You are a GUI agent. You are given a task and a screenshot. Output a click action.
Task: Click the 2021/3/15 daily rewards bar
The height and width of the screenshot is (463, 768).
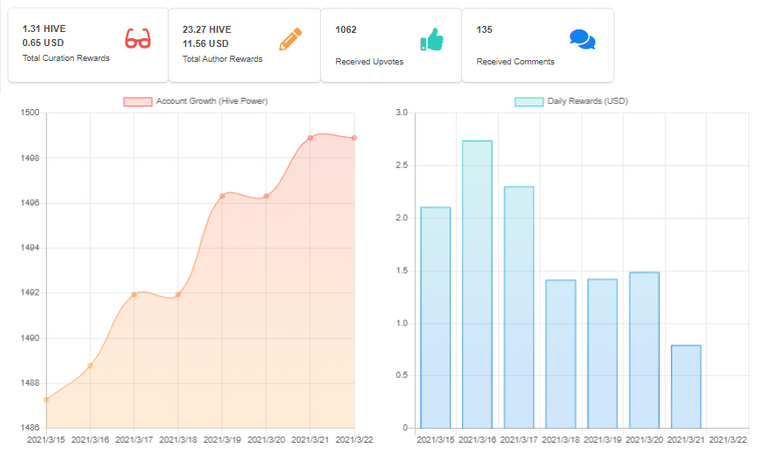click(435, 317)
